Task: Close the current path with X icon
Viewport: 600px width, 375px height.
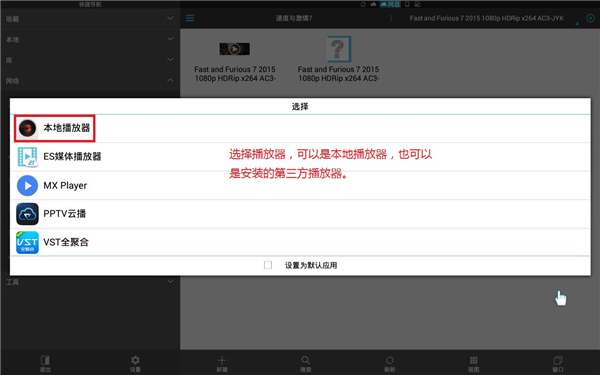Action: [x=590, y=18]
